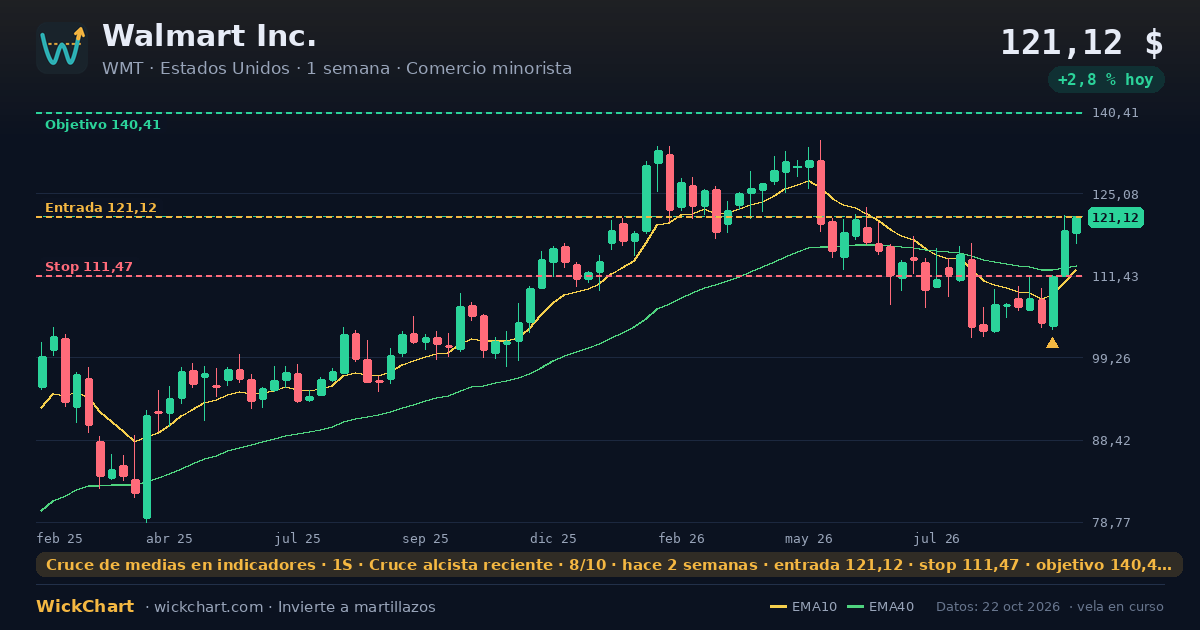This screenshot has height=630, width=1200.
Task: Click the Stop 111,47 label
Action: pos(89,267)
